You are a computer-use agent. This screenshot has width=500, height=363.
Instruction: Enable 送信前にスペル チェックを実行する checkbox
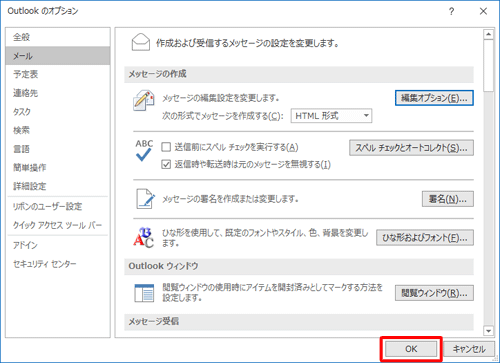166,147
